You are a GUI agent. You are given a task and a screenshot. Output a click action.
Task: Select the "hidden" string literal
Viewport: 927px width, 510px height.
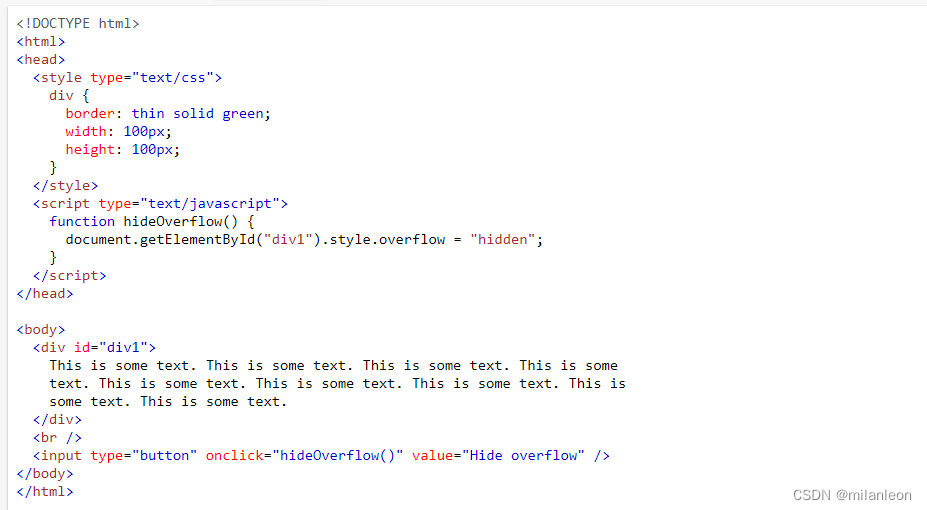coord(503,239)
